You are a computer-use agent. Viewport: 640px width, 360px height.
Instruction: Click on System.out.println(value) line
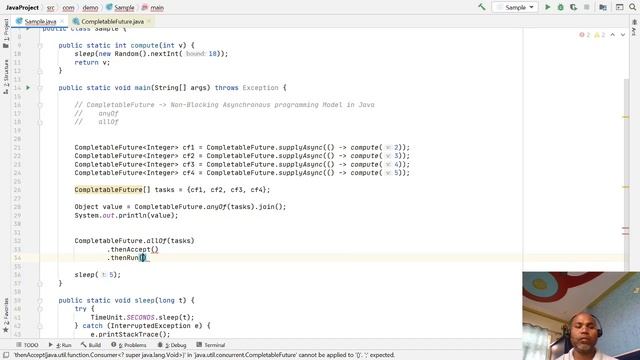126,215
